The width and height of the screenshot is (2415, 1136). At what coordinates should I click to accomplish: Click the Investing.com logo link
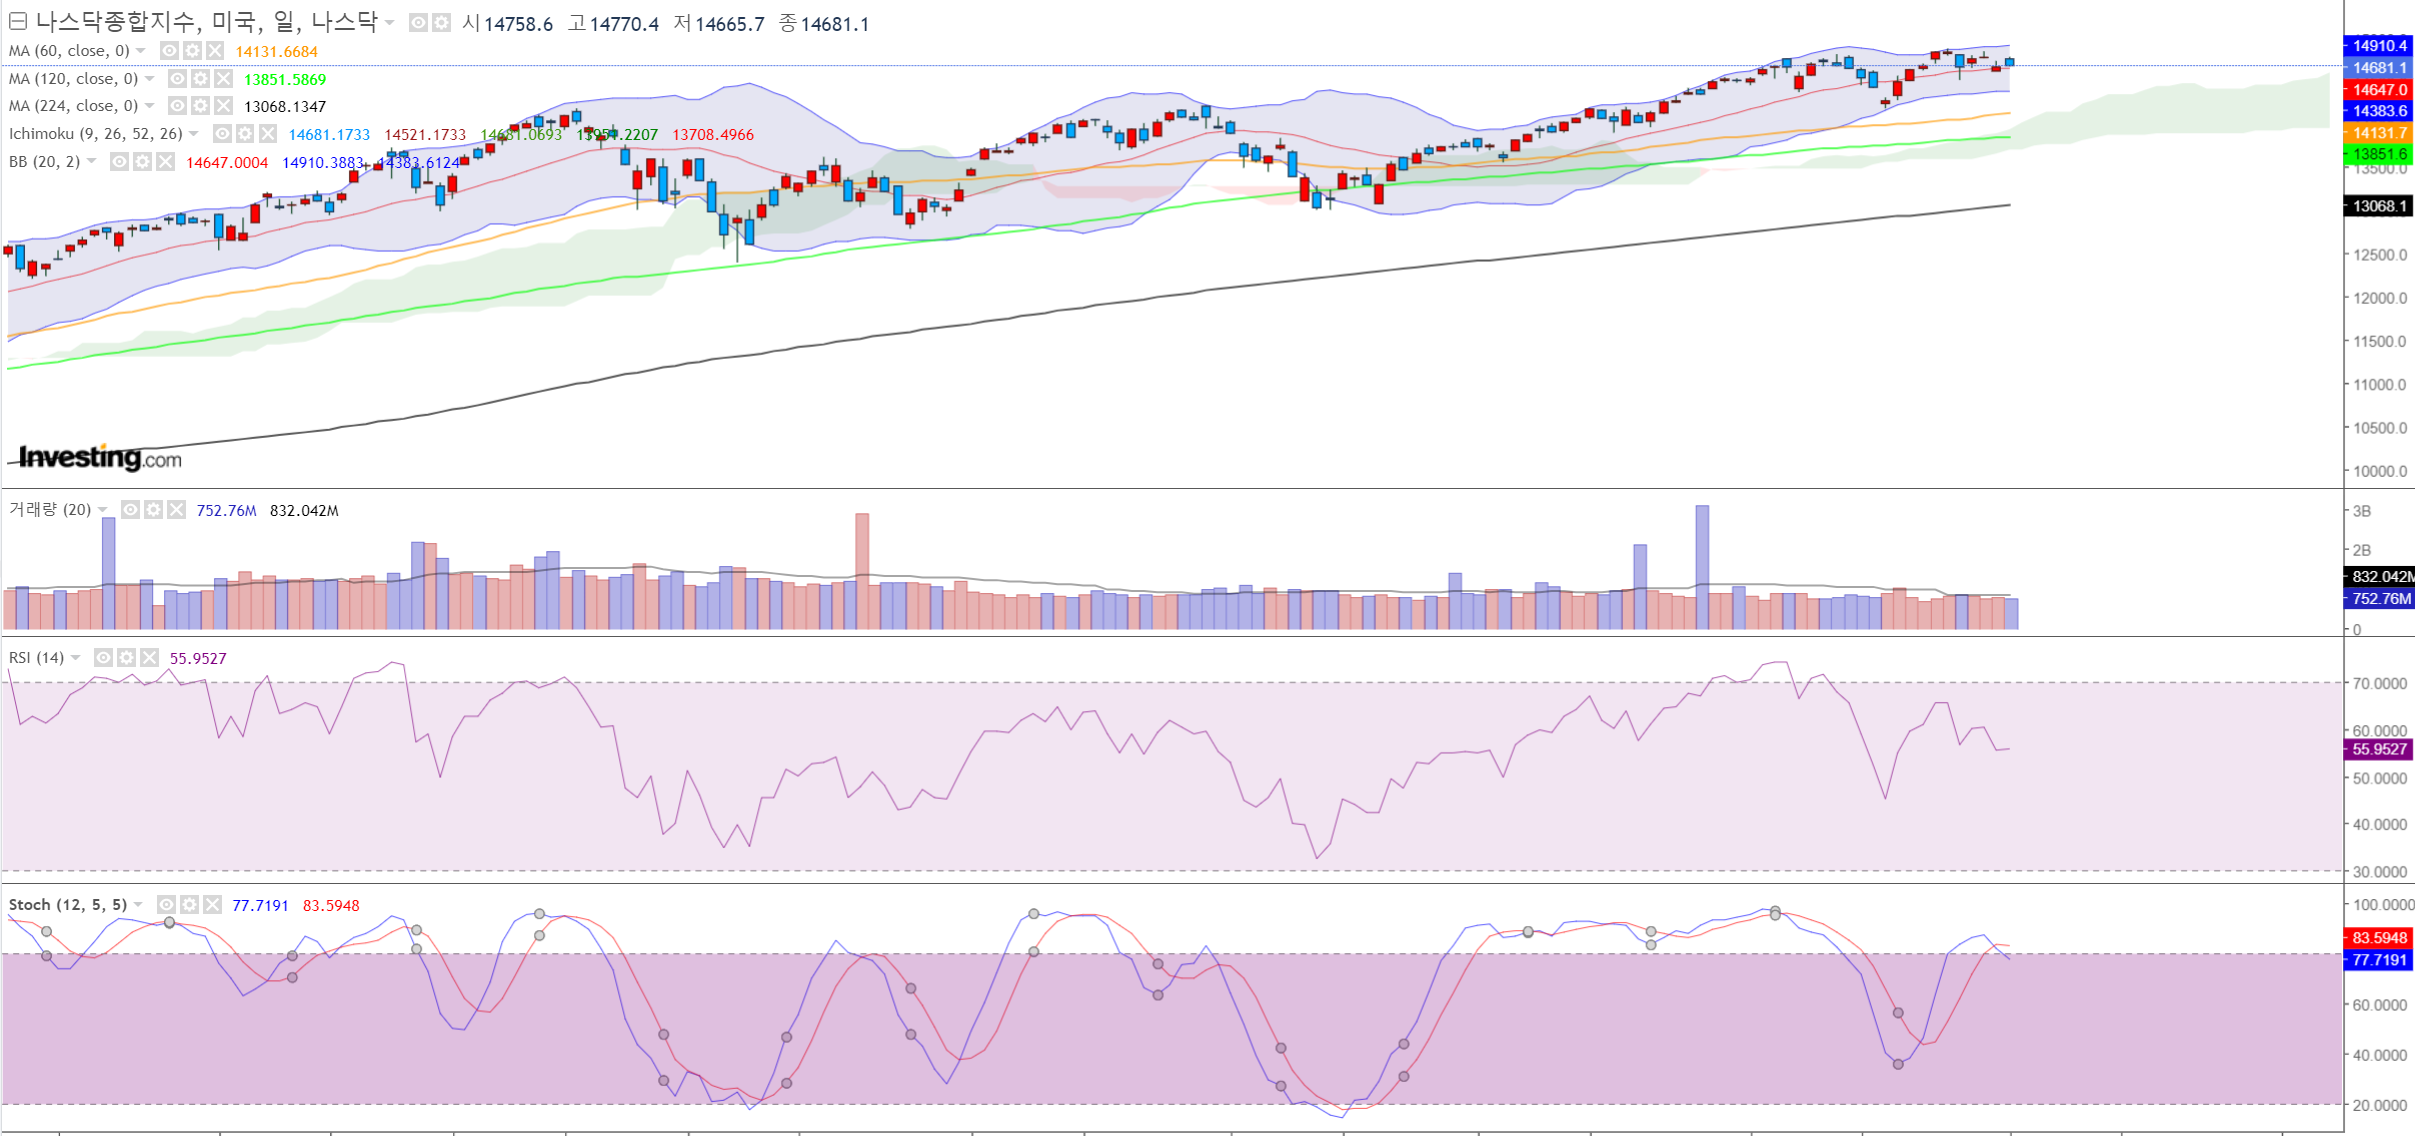(100, 458)
